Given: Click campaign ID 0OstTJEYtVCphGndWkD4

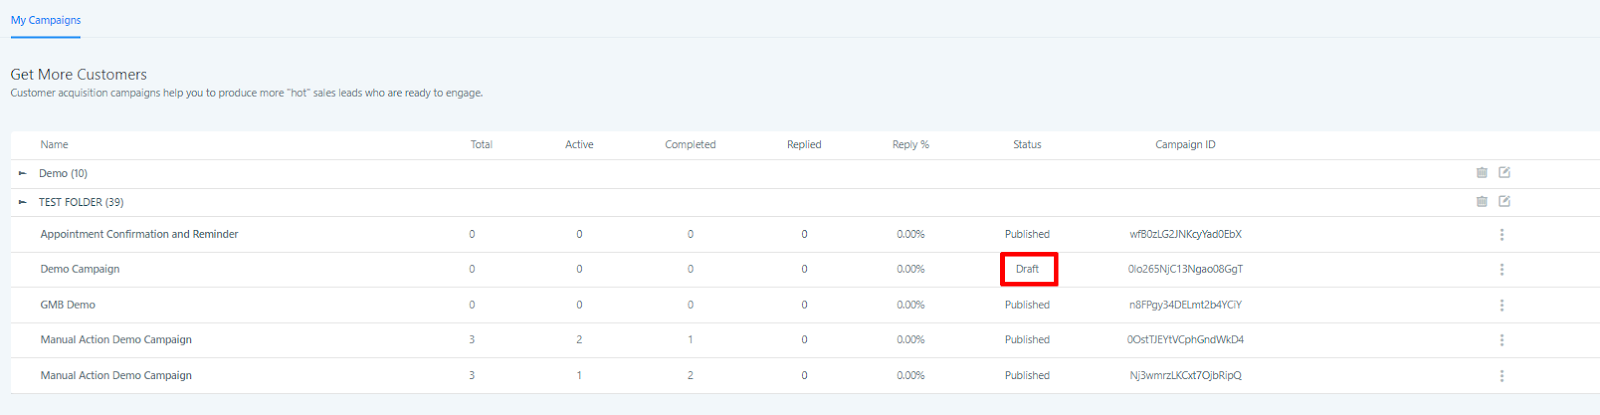Looking at the screenshot, I should 1185,340.
